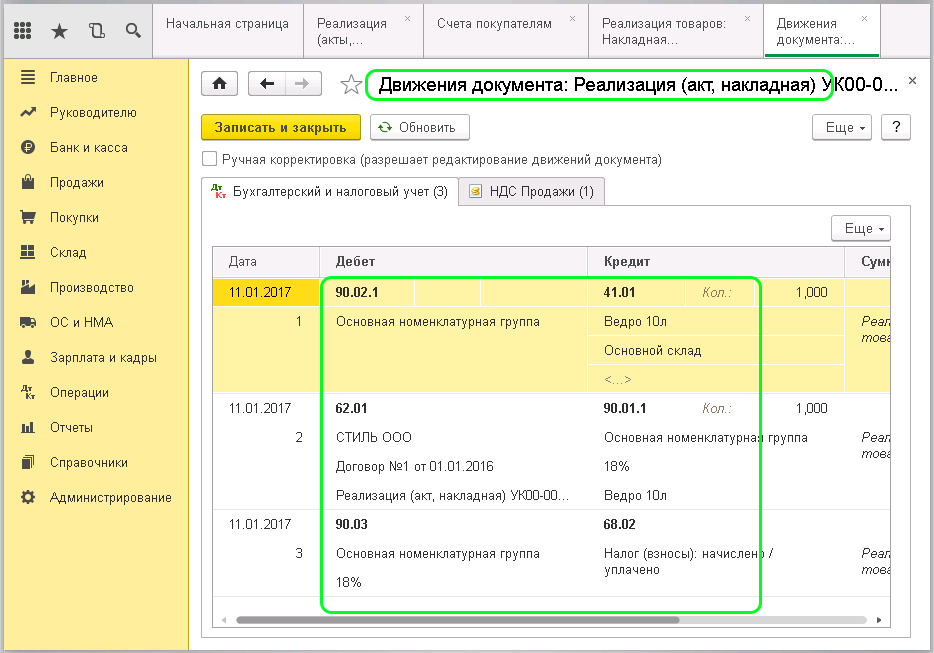Navigate back with left arrow button
The height and width of the screenshot is (653, 934).
[x=267, y=85]
